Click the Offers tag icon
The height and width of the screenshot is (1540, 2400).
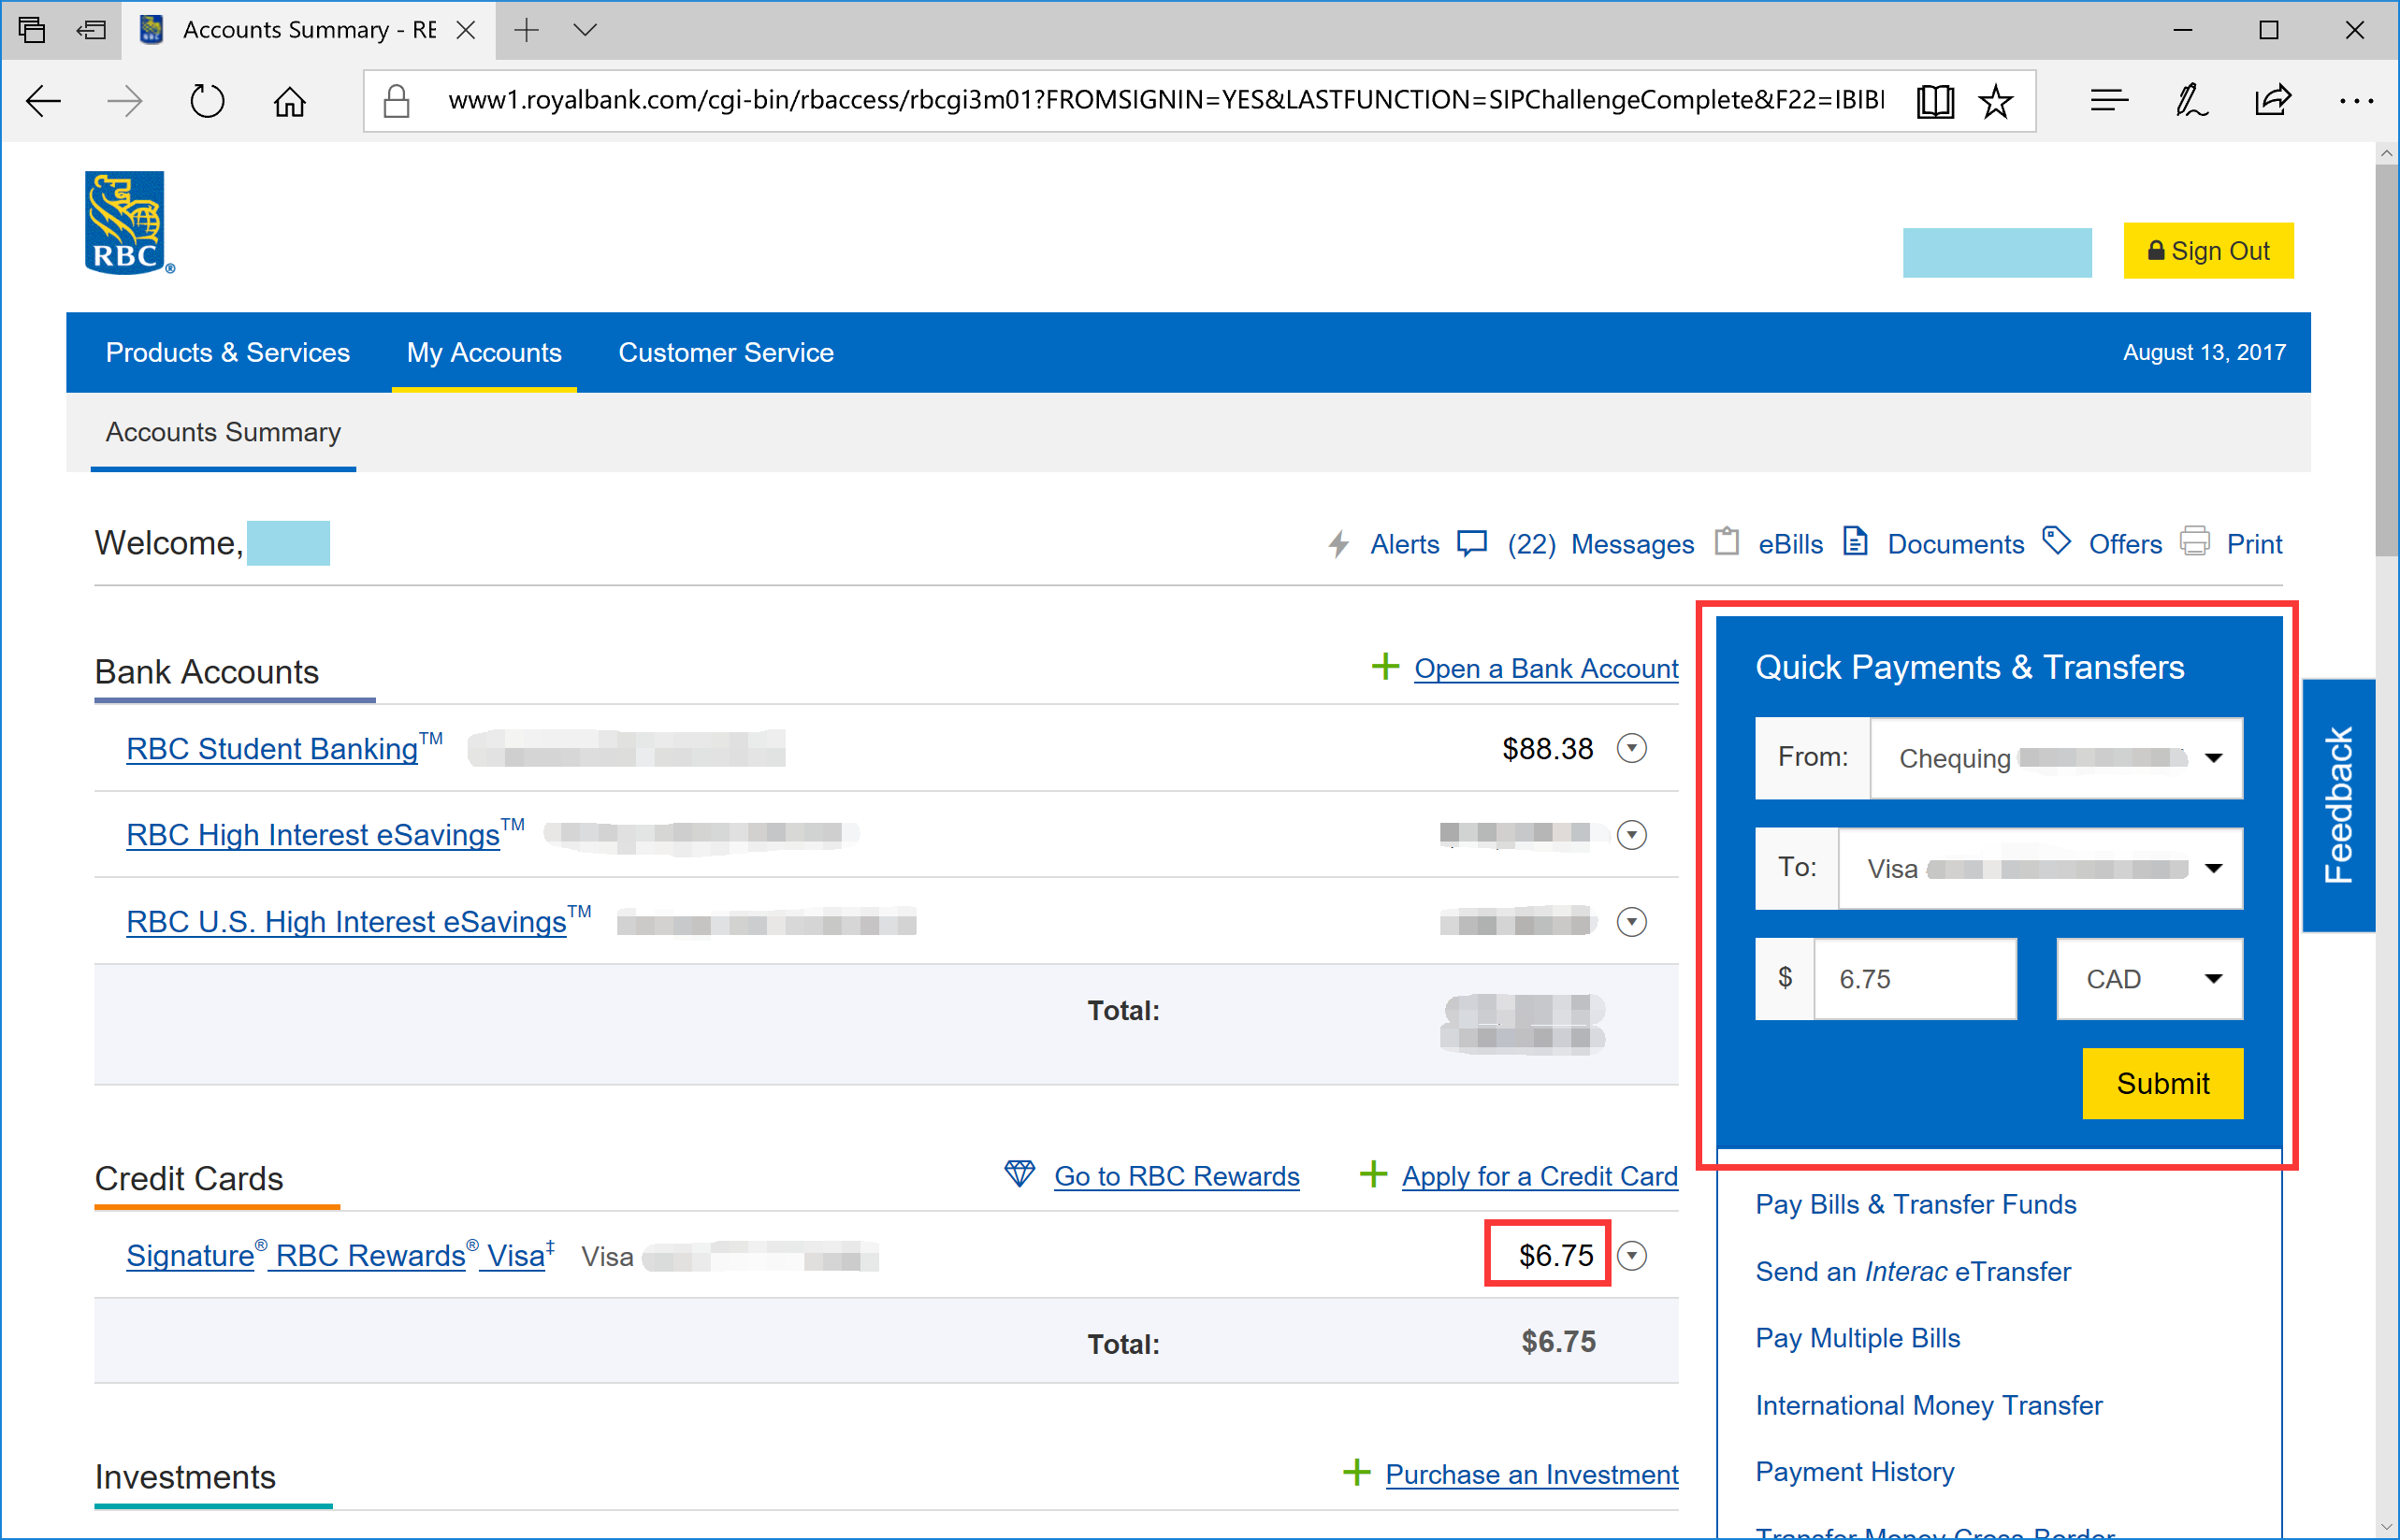(2056, 541)
